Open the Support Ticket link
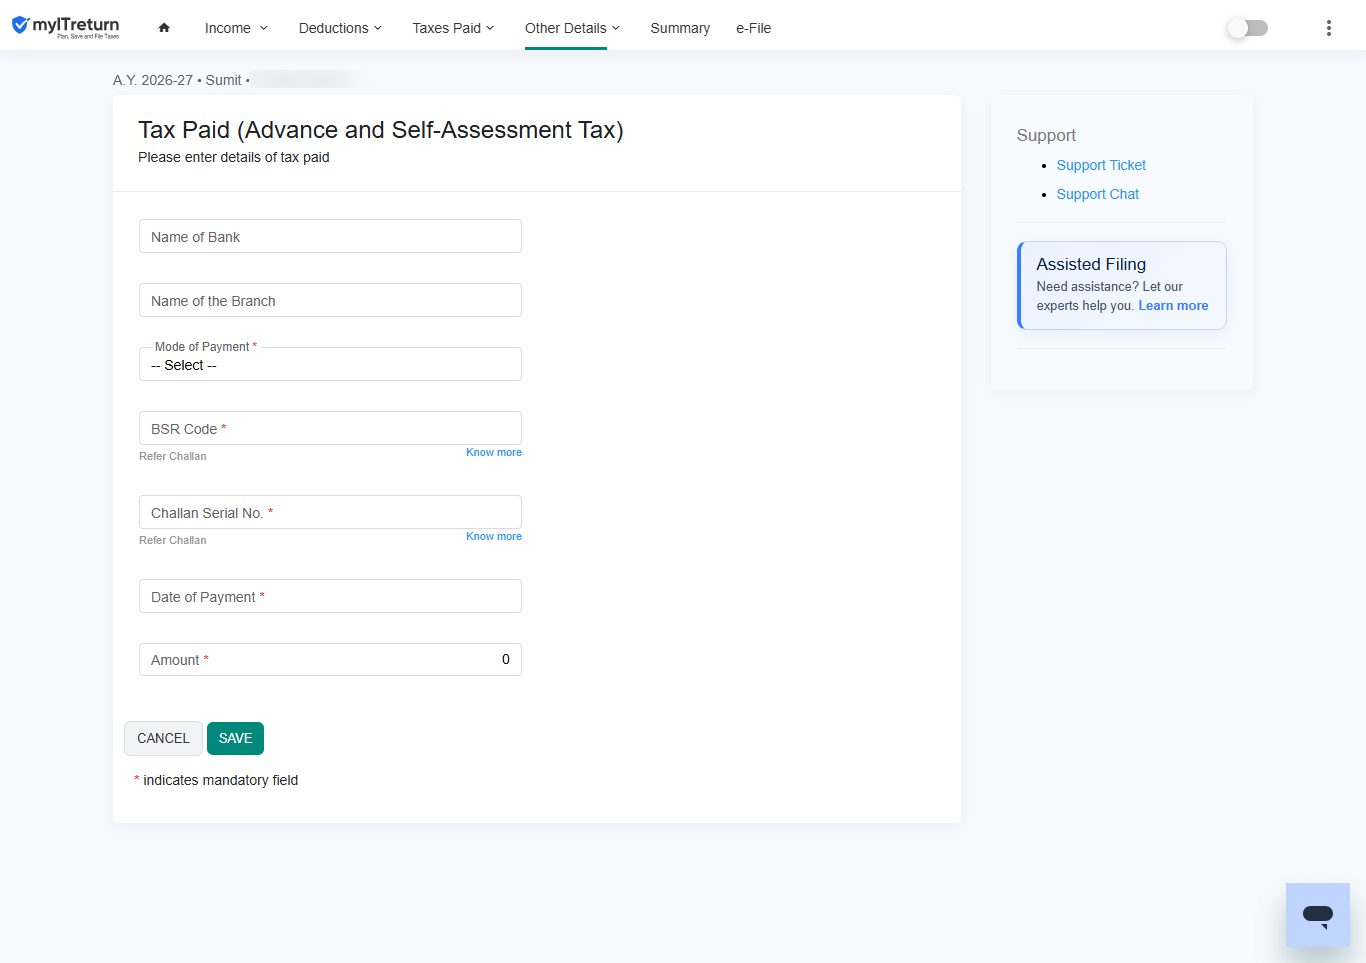Viewport: 1366px width, 963px height. [1101, 165]
